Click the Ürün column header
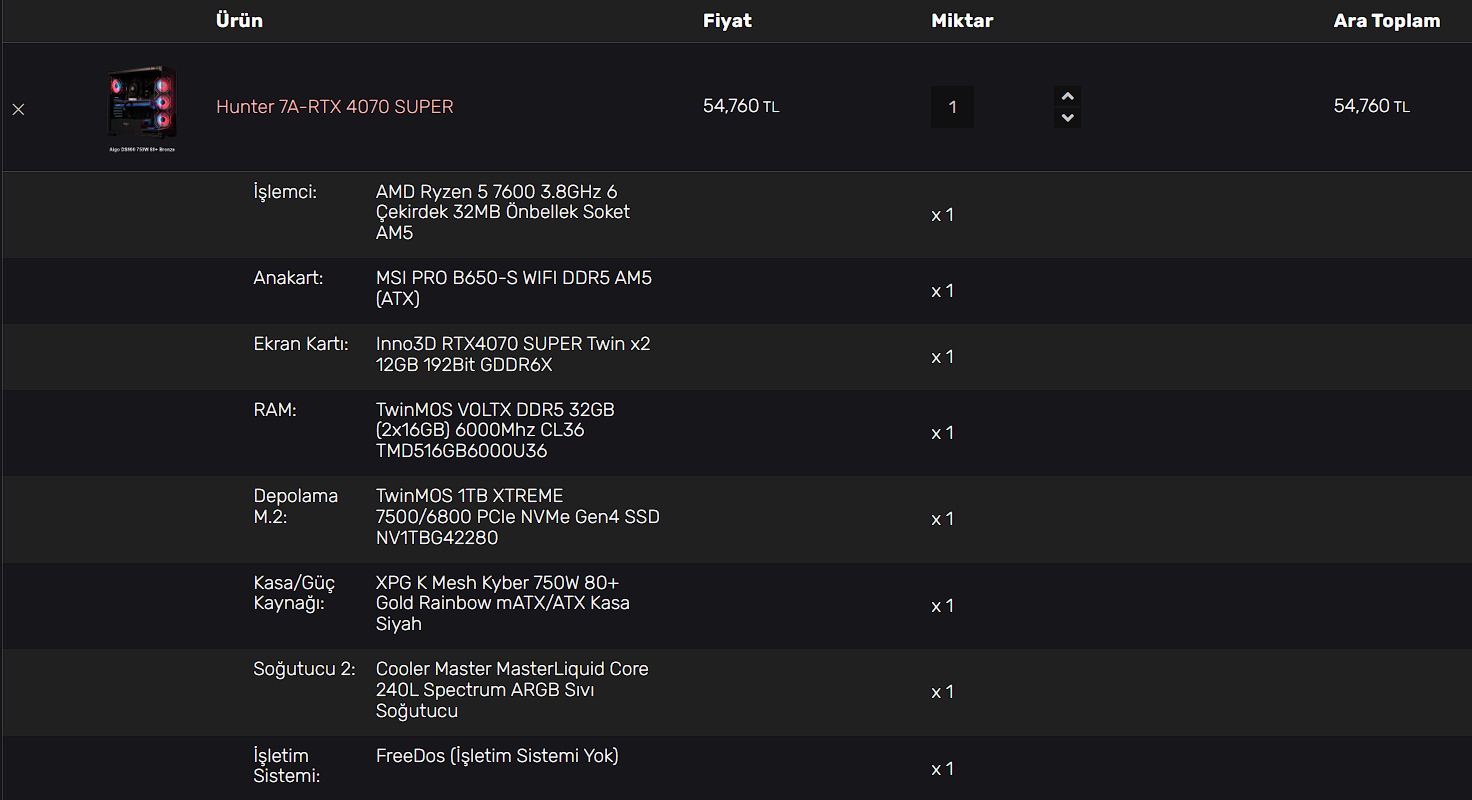The image size is (1472, 800). [x=239, y=20]
